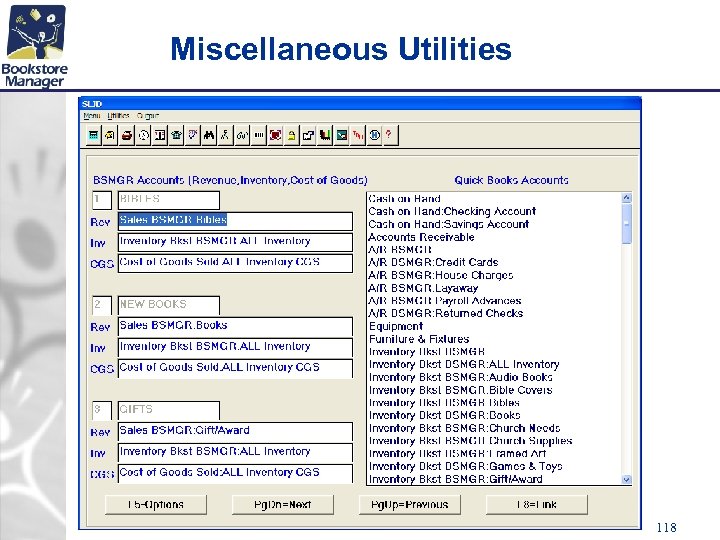Viewport: 720px width, 540px height.
Task: Click the department number 2 box
Action: point(101,305)
